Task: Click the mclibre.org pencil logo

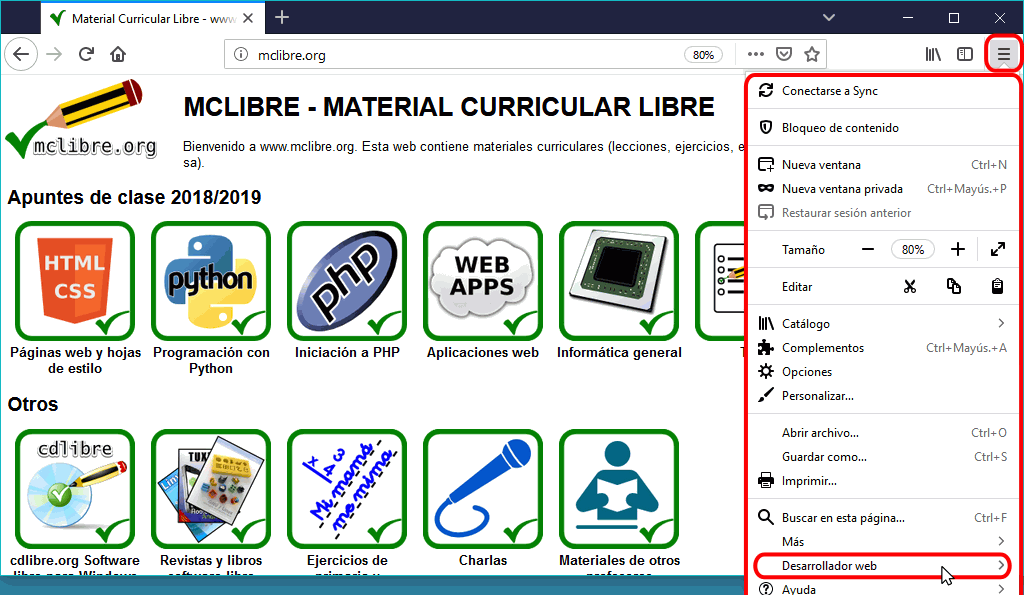Action: [x=82, y=120]
